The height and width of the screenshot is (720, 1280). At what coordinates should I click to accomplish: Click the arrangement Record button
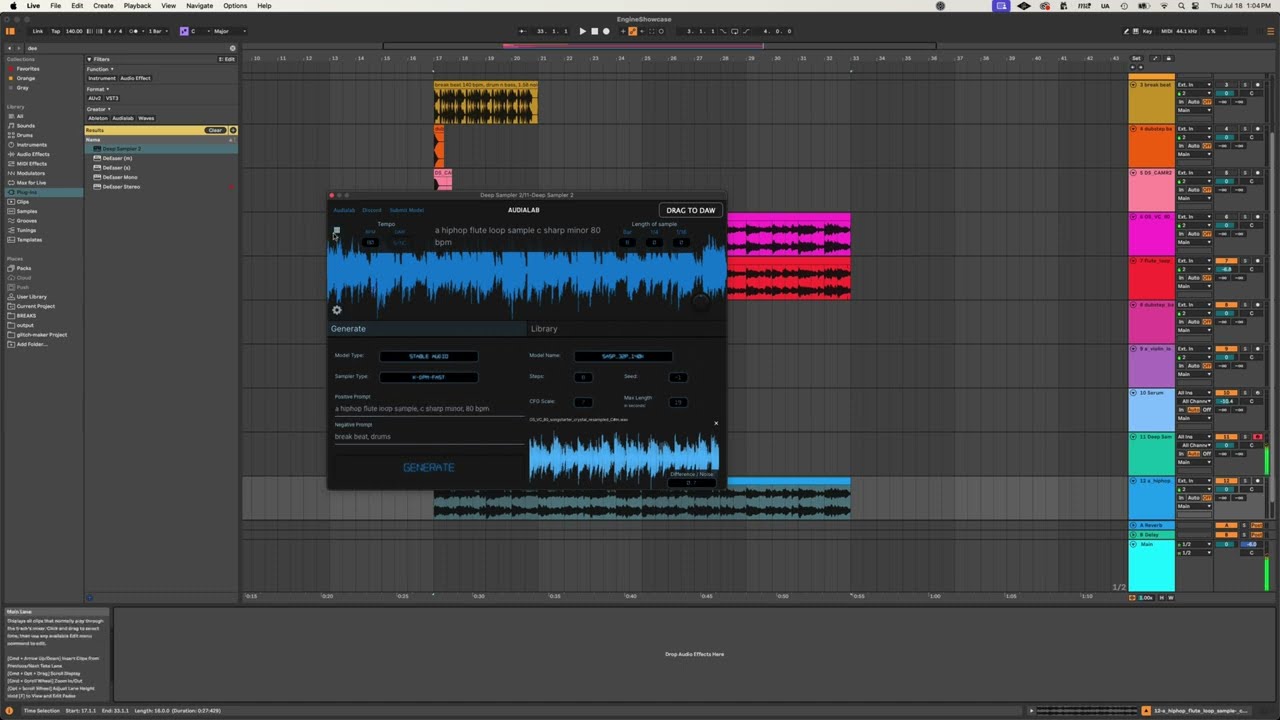606,31
